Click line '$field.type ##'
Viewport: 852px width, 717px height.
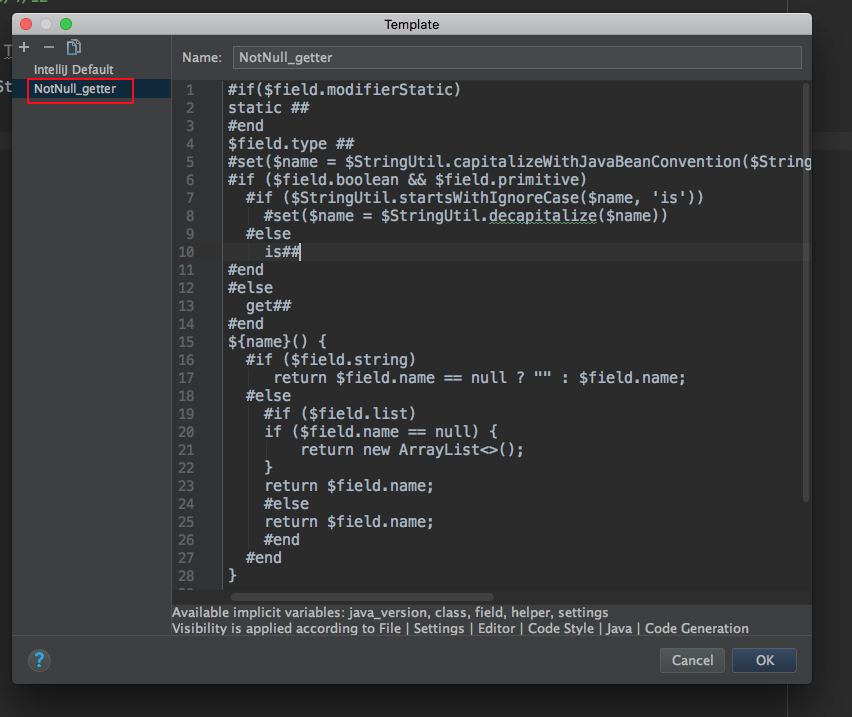(291, 144)
